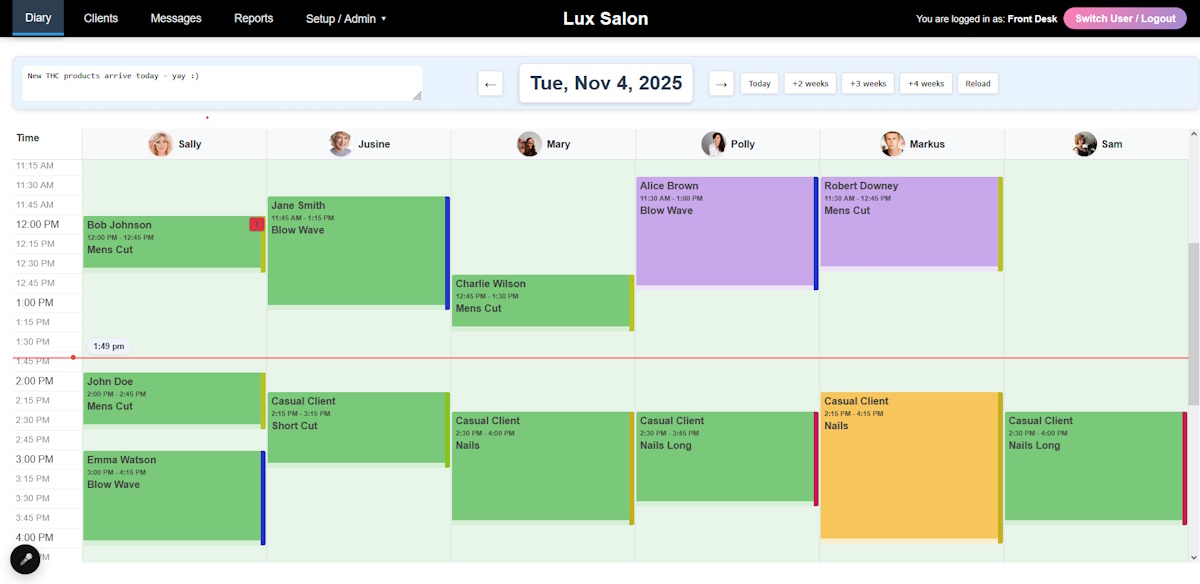1200x584 pixels.
Task: Open Alice Brown's purple Blow Wave appointment
Action: click(725, 232)
